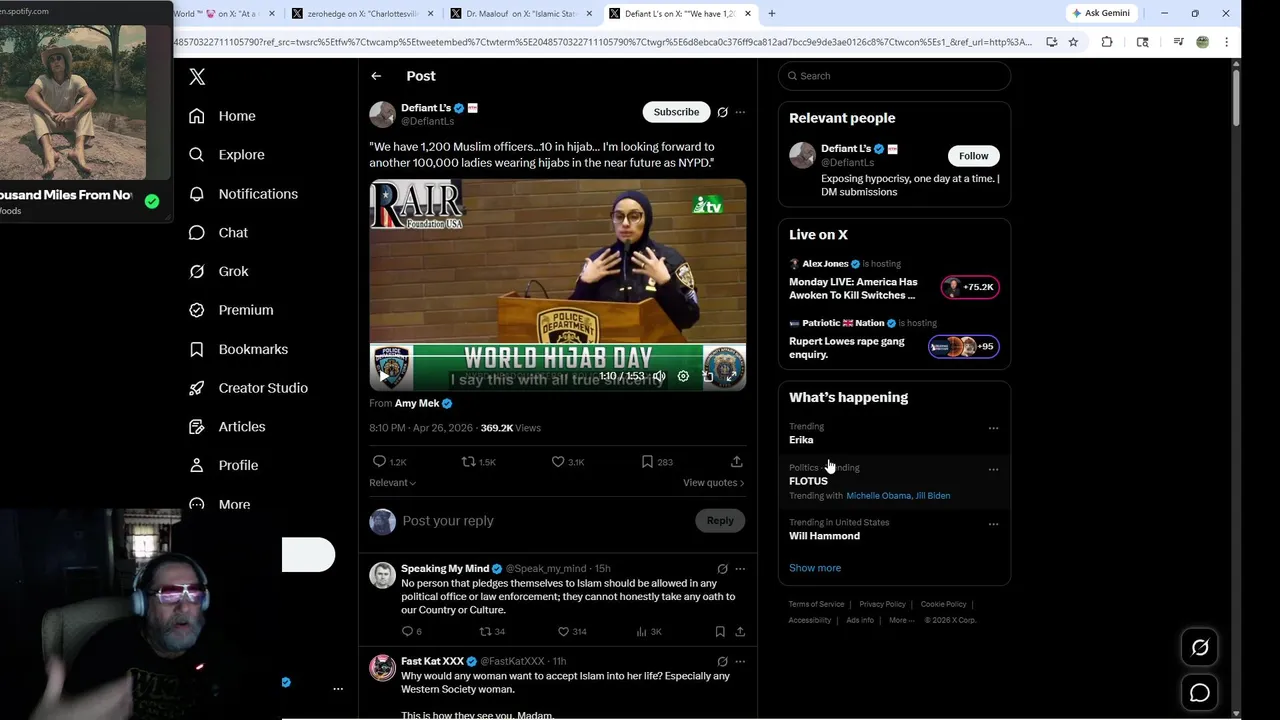Open video settings gear icon
The image size is (1280, 720).
click(x=683, y=376)
